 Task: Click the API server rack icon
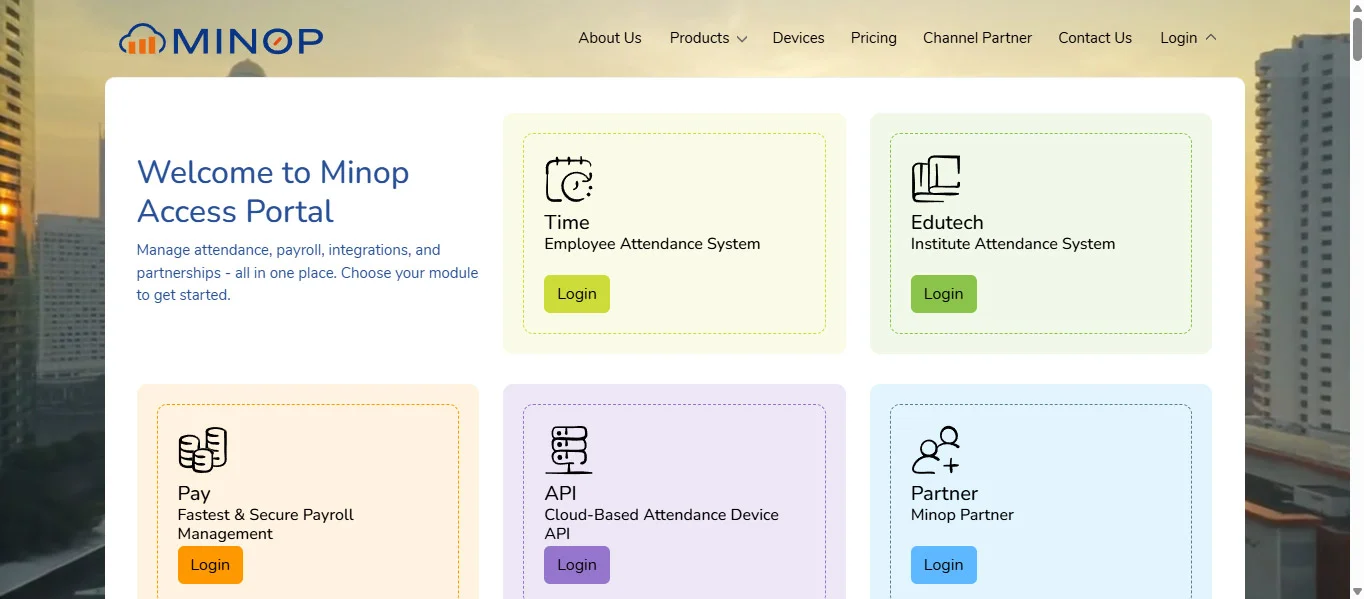(568, 450)
